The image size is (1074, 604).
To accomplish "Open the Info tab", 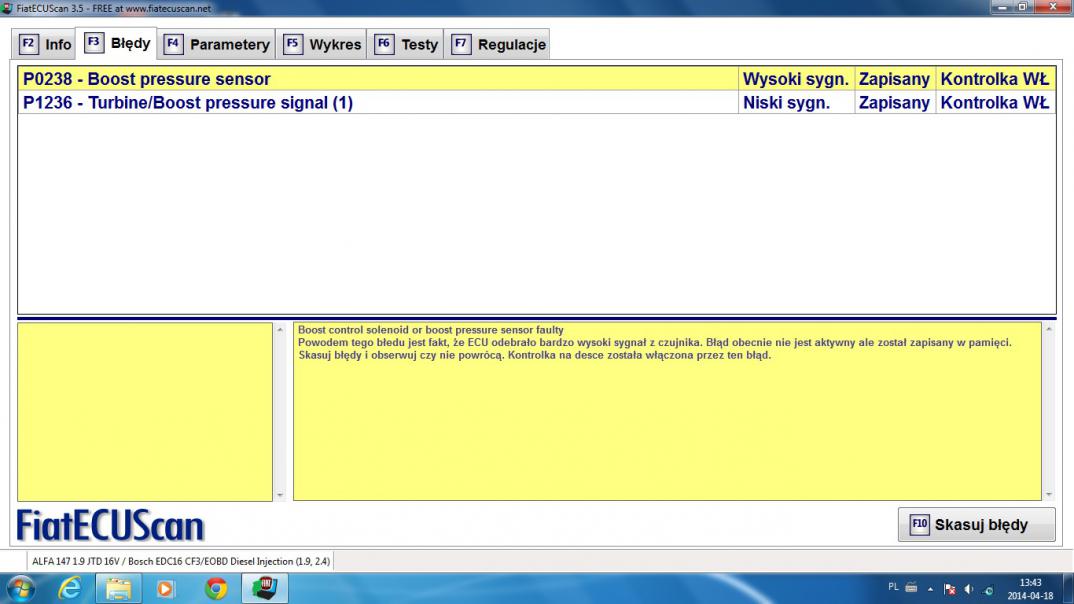I will (45, 45).
